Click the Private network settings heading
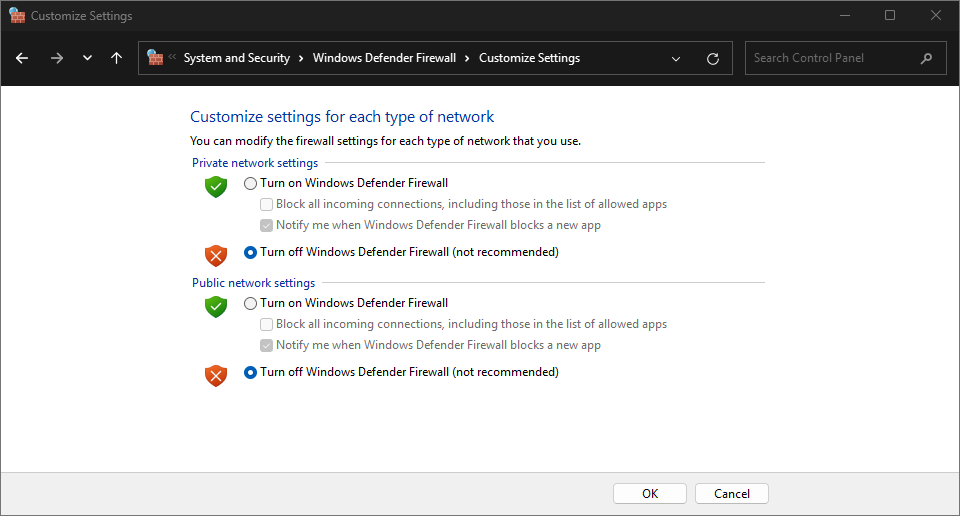960x516 pixels. [255, 163]
